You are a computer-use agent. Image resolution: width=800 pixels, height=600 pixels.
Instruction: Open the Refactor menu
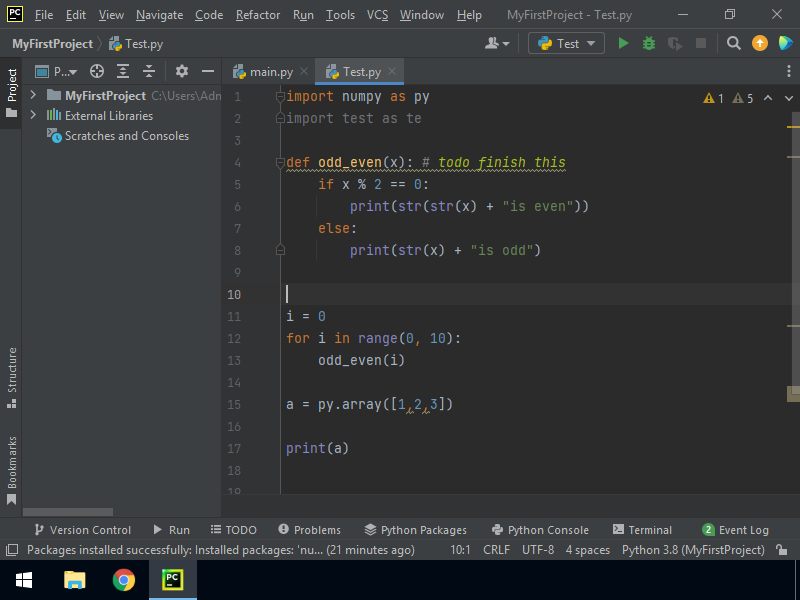(x=258, y=15)
